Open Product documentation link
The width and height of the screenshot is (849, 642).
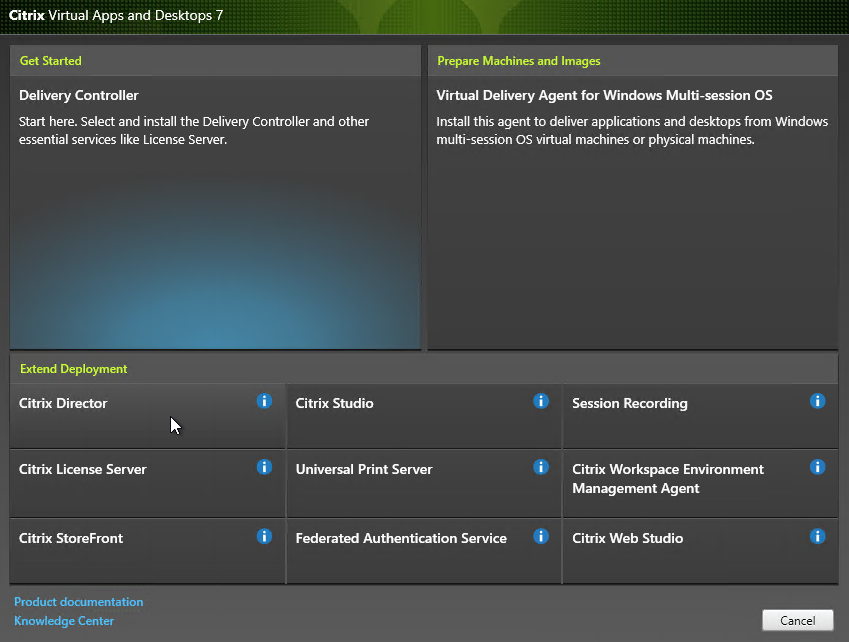click(x=79, y=602)
